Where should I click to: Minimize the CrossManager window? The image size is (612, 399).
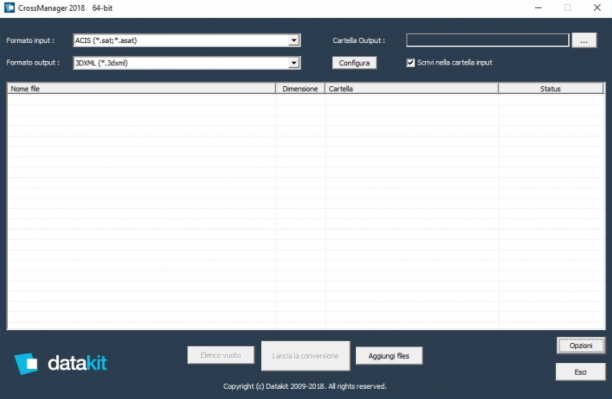(x=538, y=8)
